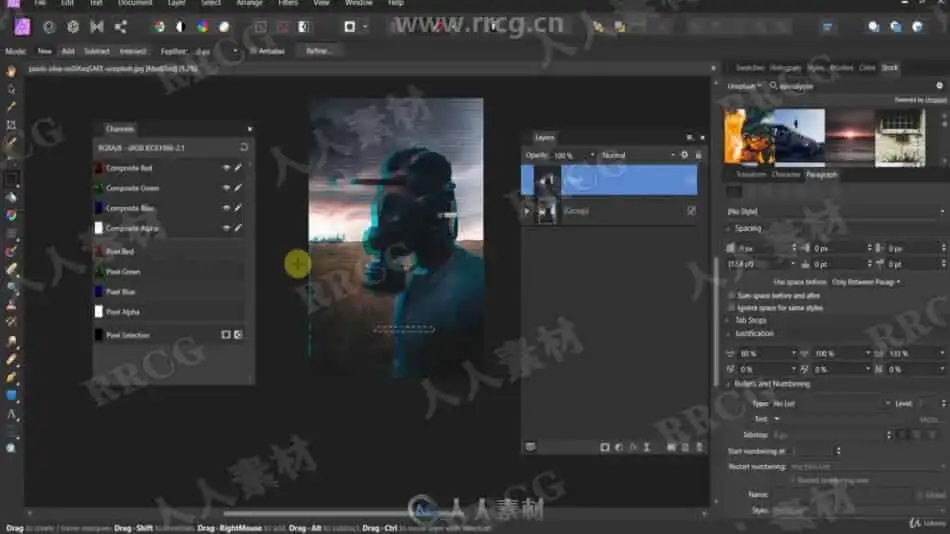Viewport: 950px width, 534px height.
Task: Toggle Composite Green channel visibility eye
Action: pos(226,188)
